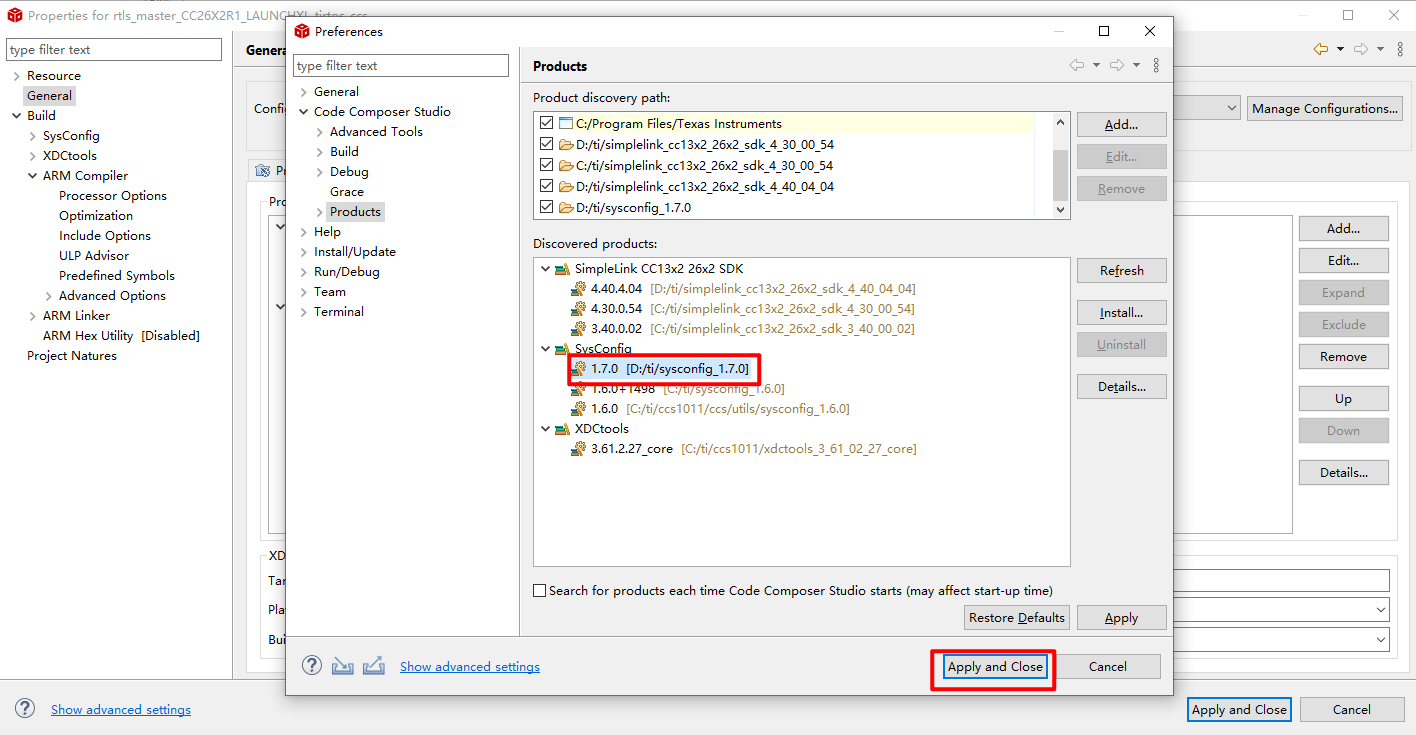
Task: Expand the Advanced Tools preferences node
Action: pyautogui.click(x=320, y=132)
